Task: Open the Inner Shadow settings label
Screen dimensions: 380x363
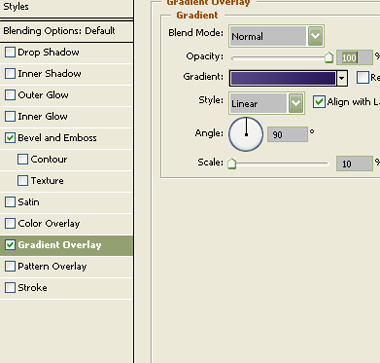Action: coord(49,74)
